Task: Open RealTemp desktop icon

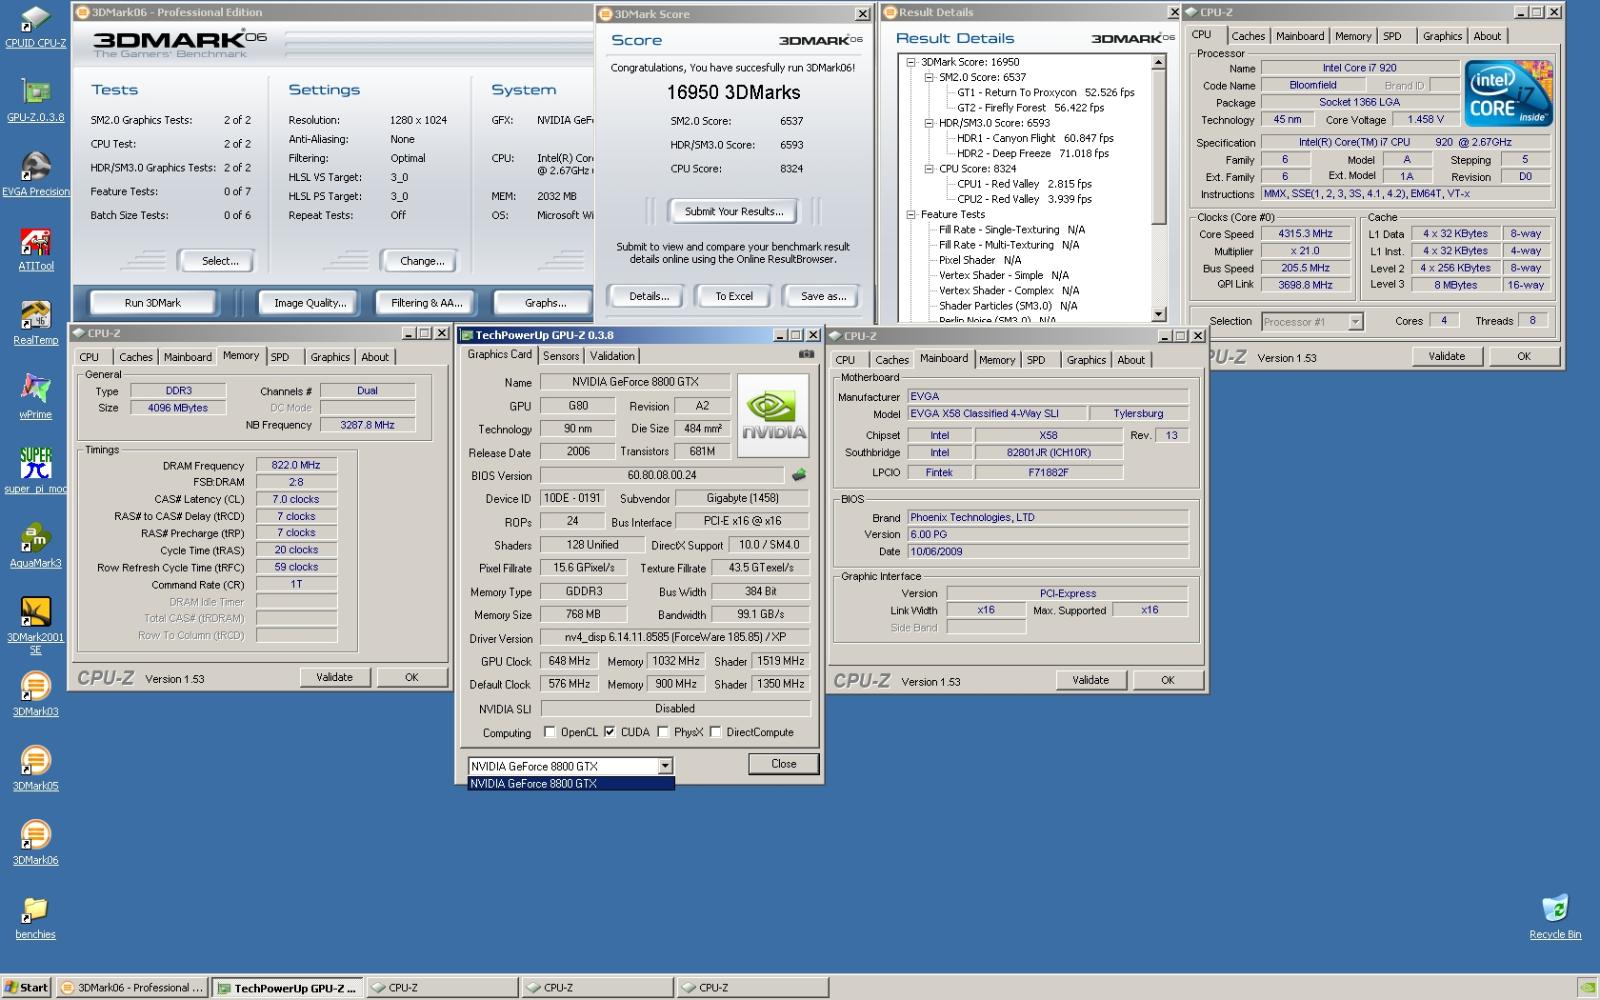Action: (35, 323)
